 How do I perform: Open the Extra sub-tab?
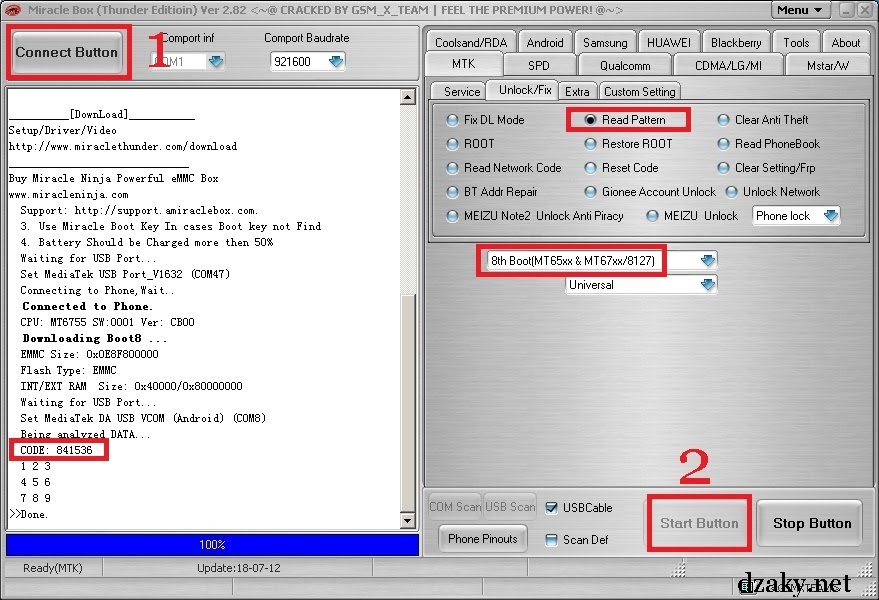coord(577,91)
